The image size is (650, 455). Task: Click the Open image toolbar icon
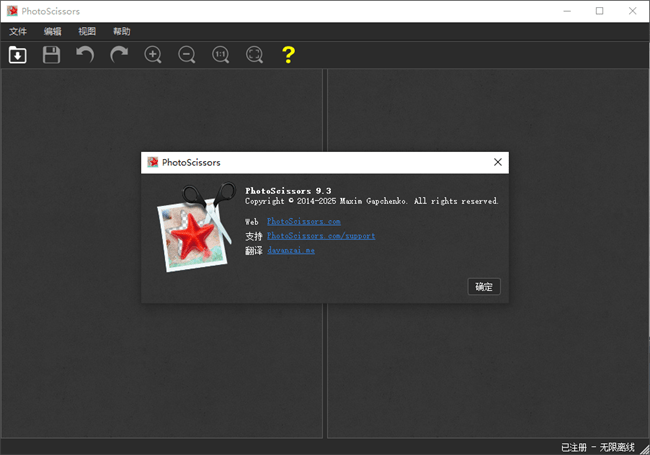[x=18, y=55]
